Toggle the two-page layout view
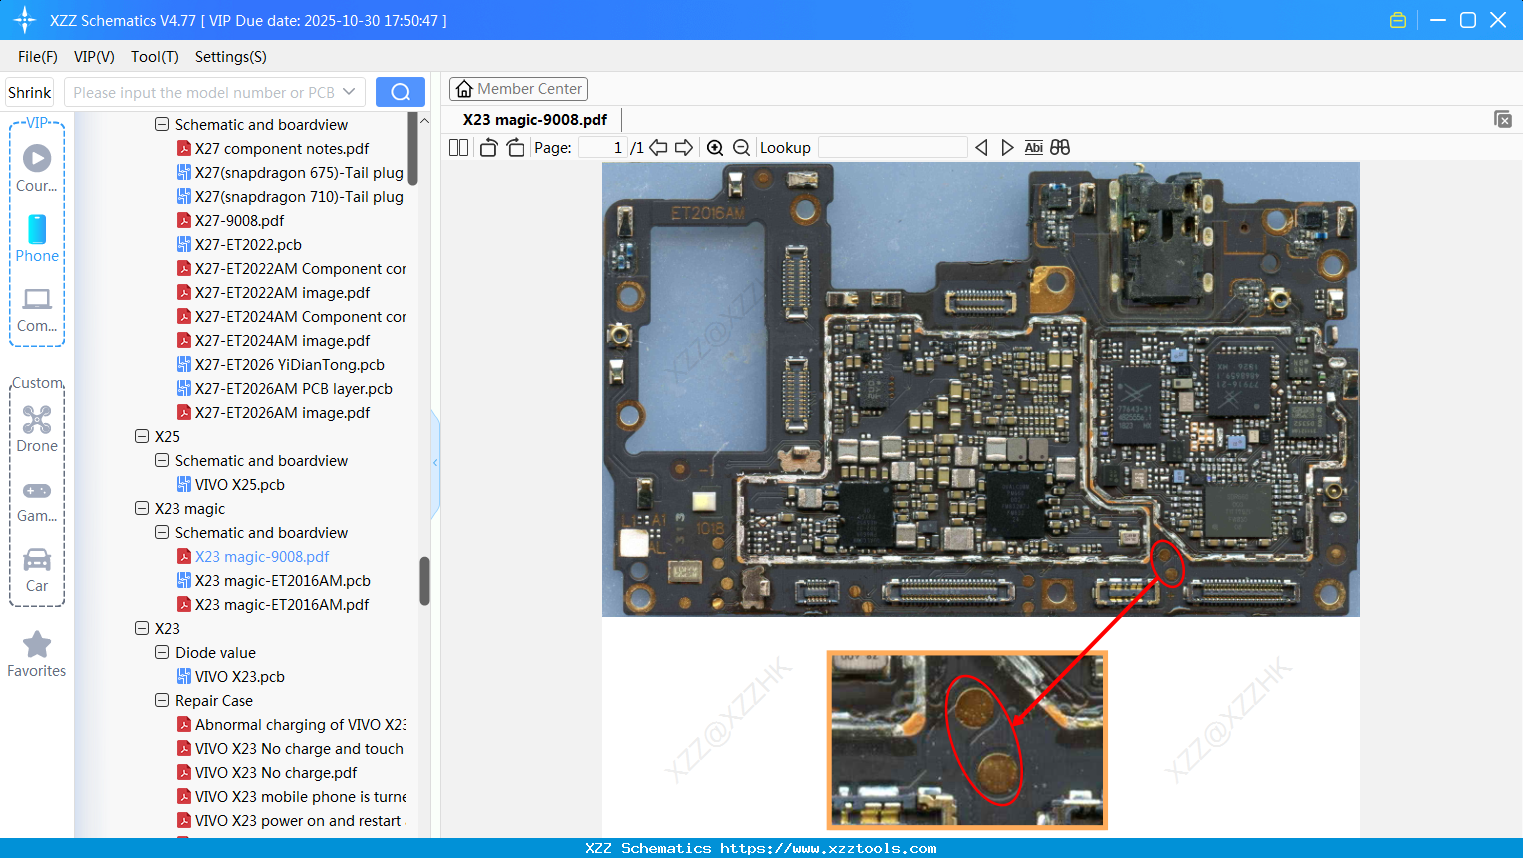Screen dimensions: 1523x858 (x=458, y=148)
